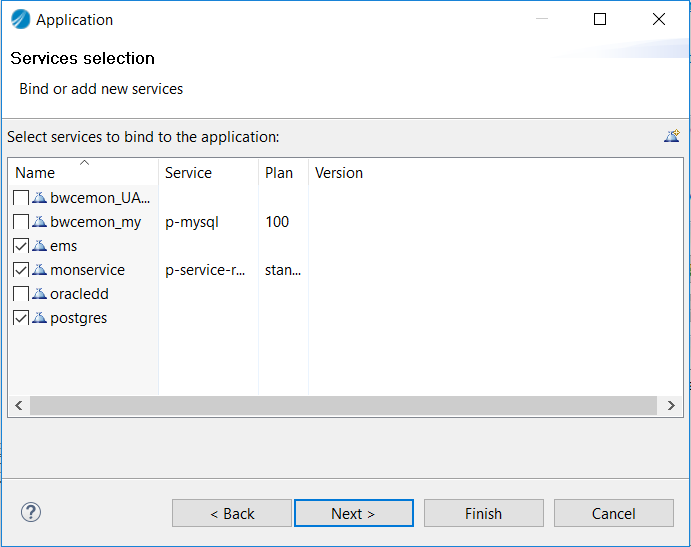Click the < Back button
This screenshot has height=547, width=691.
tap(232, 513)
